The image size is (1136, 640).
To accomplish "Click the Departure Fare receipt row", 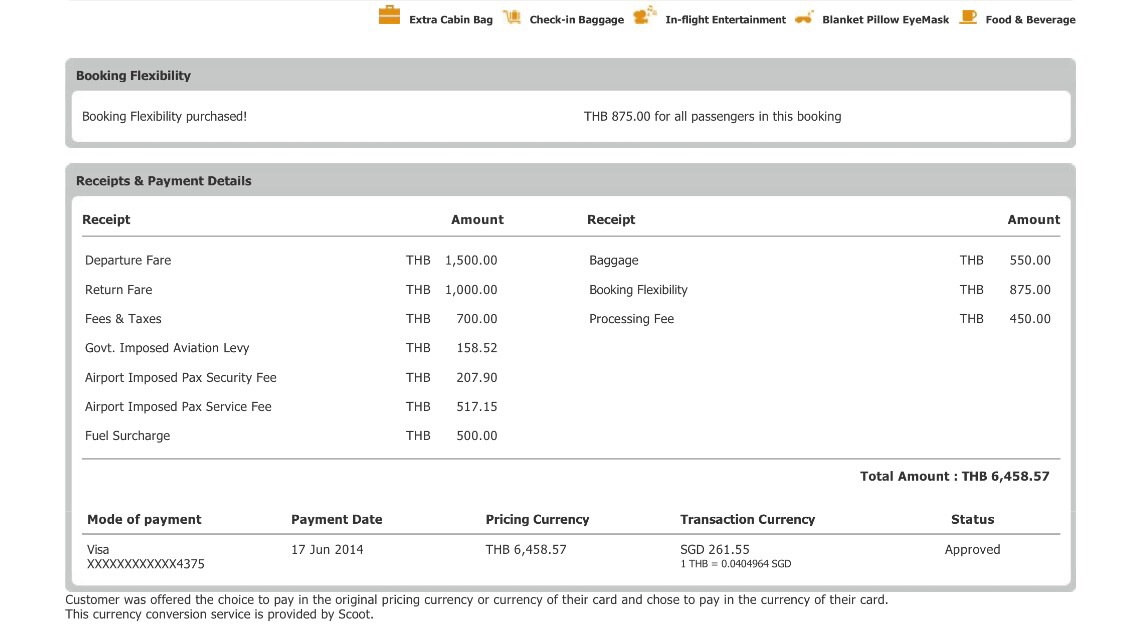I will click(x=128, y=260).
